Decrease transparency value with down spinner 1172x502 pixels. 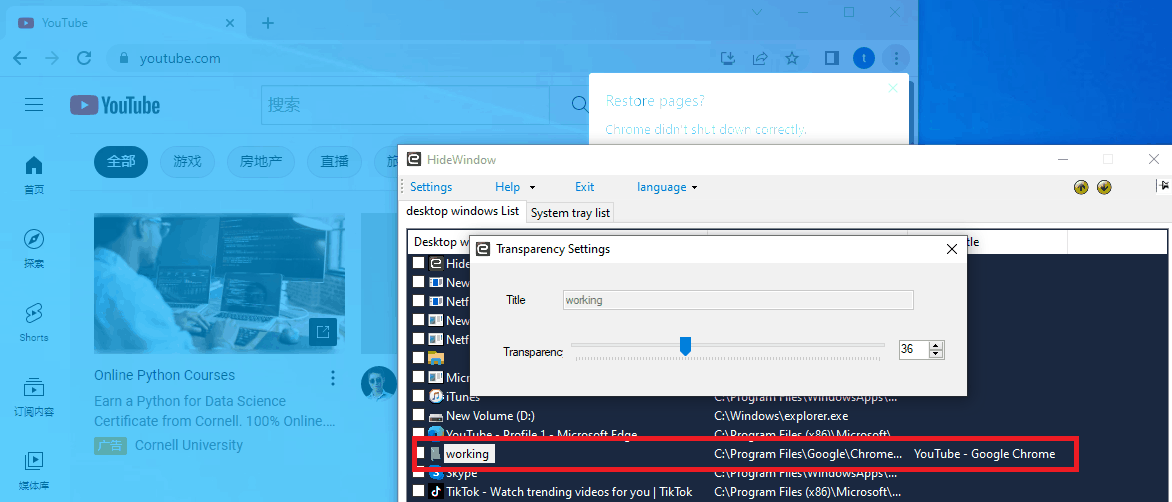point(936,353)
